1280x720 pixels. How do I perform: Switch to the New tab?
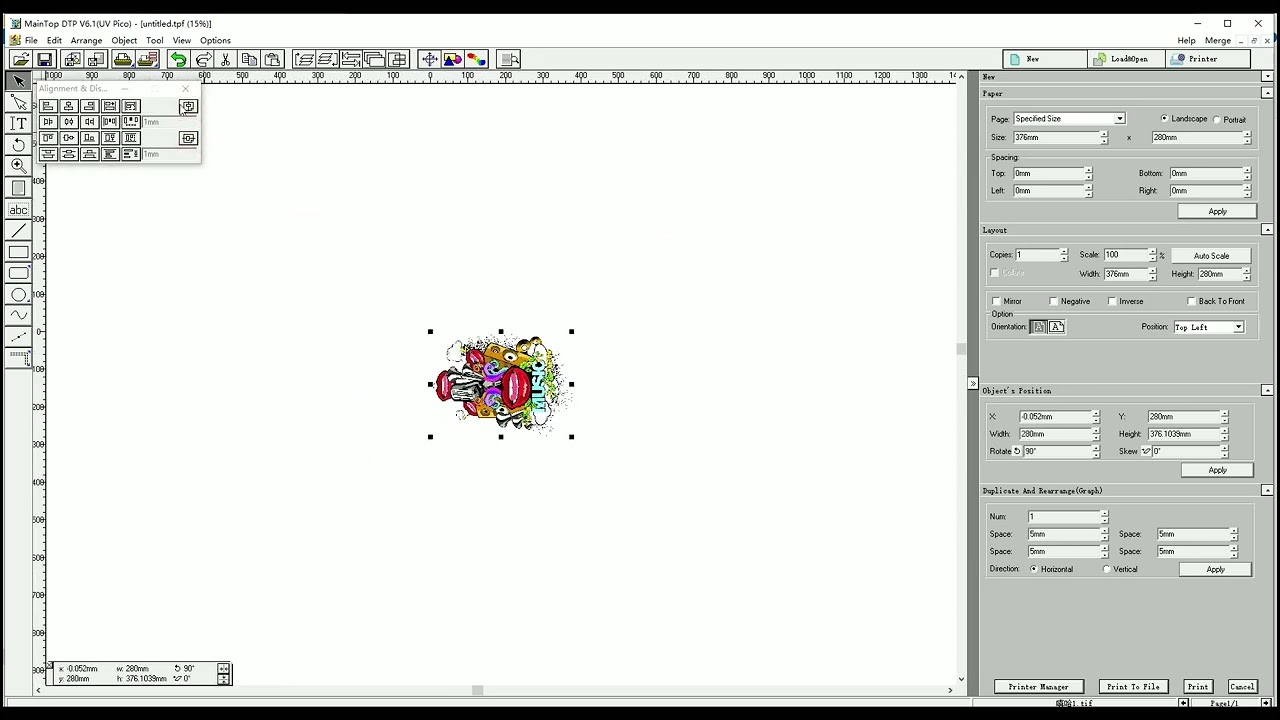1045,59
